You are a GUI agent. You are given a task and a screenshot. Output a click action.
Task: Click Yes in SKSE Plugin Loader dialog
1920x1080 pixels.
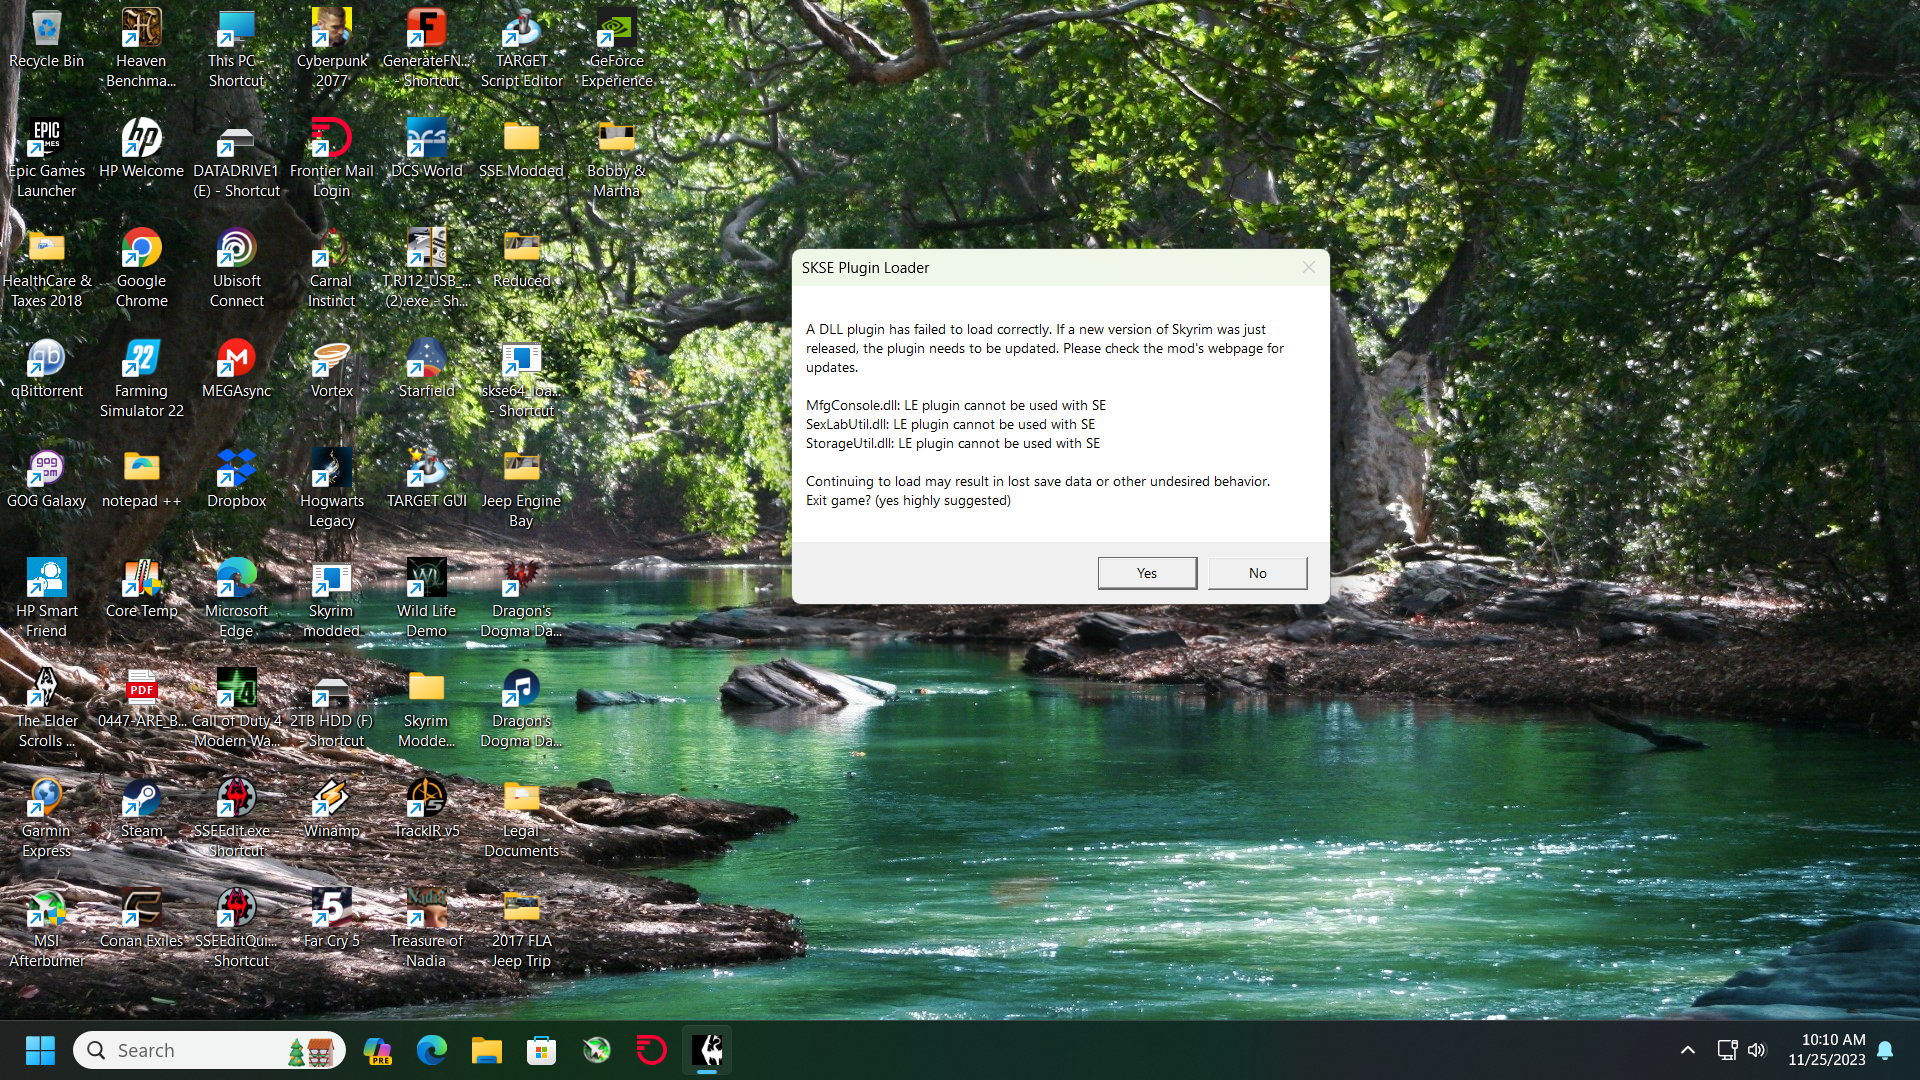pos(1147,573)
